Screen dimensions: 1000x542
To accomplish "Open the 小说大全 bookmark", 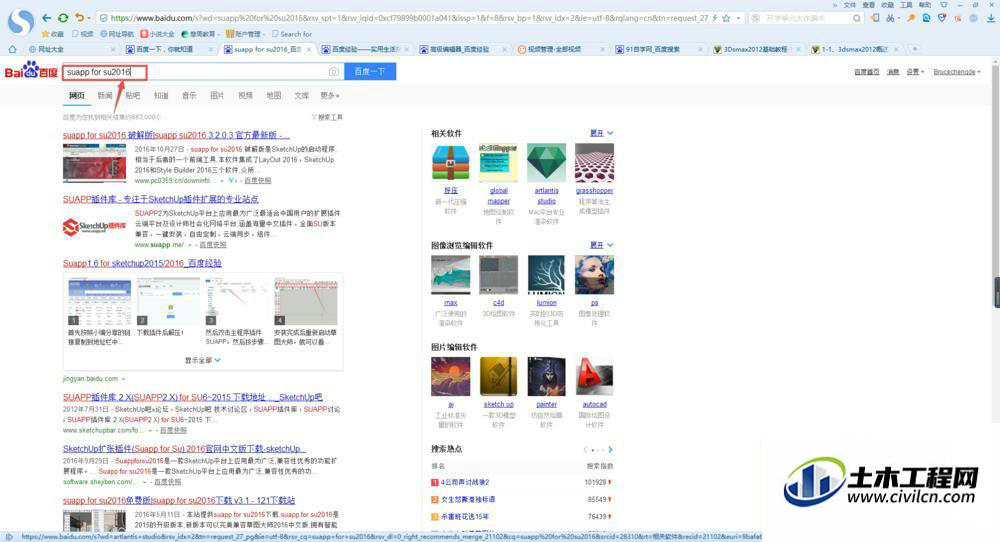I will click(x=158, y=34).
